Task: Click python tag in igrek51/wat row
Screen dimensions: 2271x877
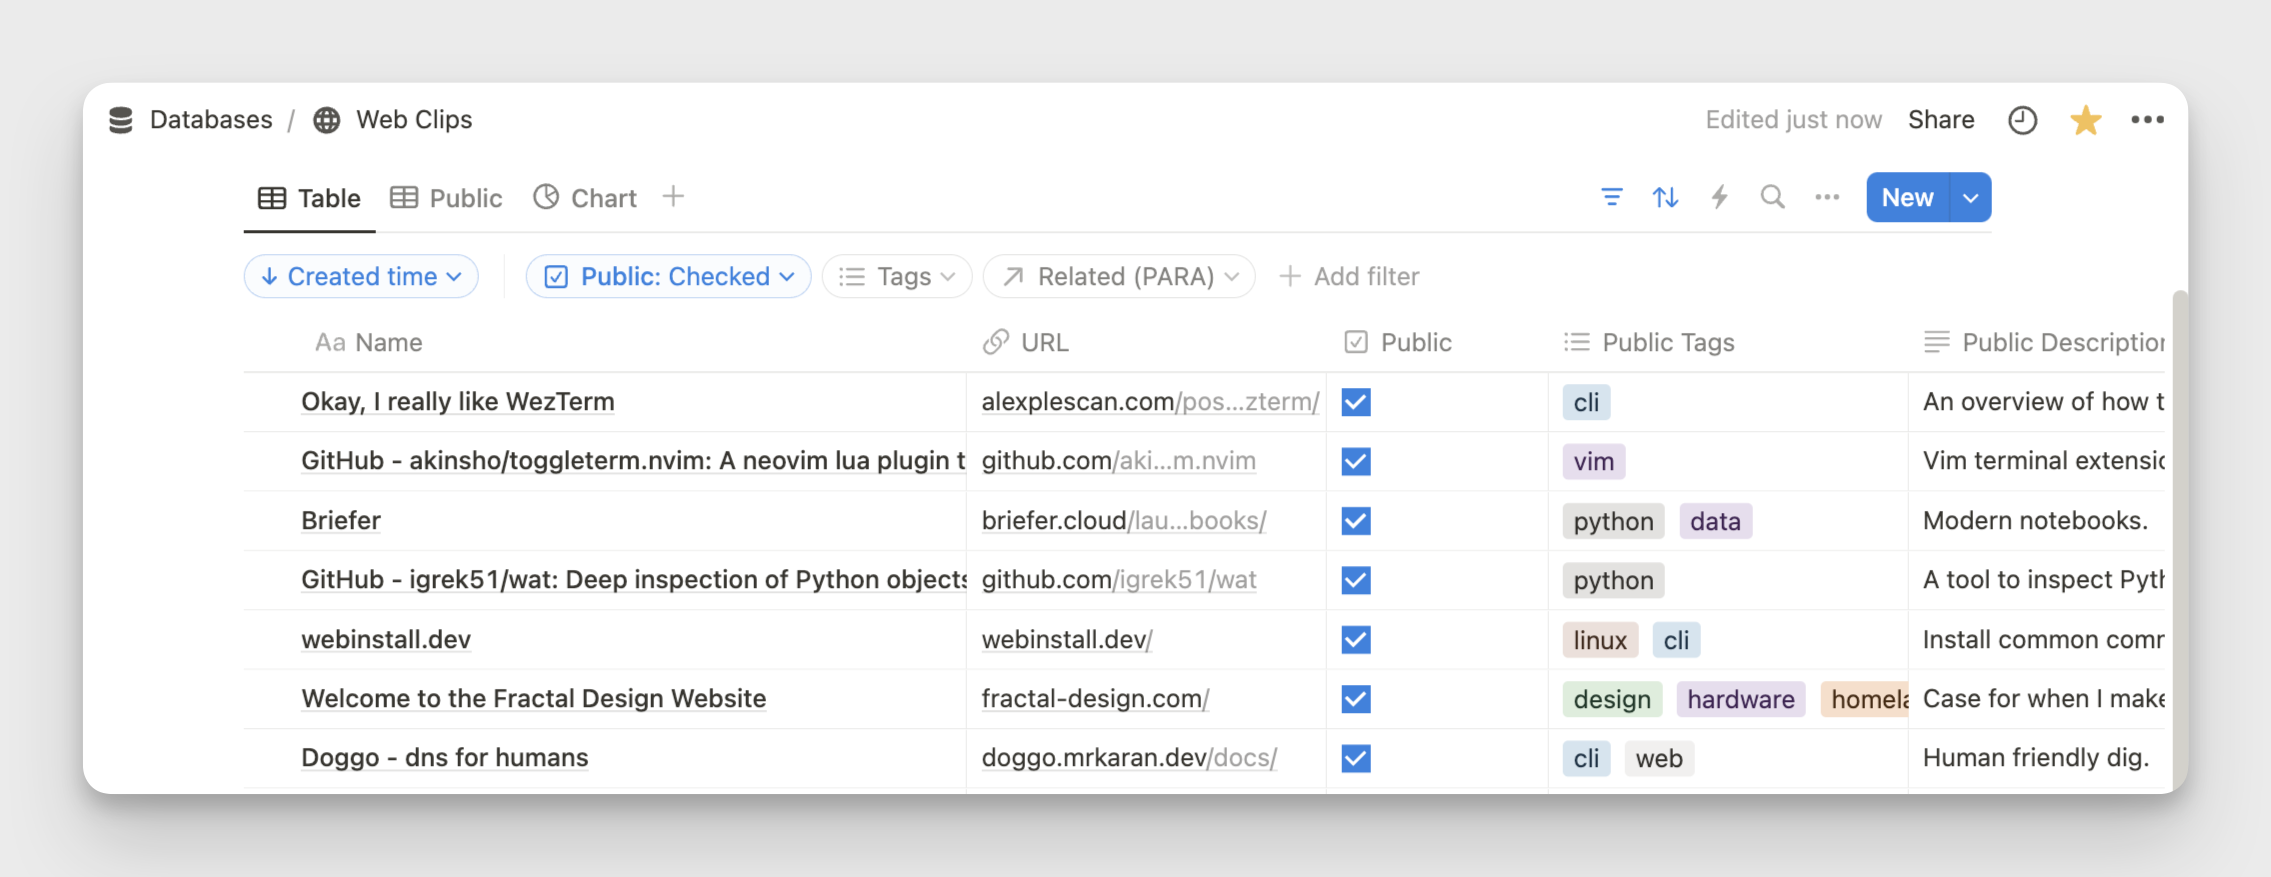Action: pos(1613,580)
